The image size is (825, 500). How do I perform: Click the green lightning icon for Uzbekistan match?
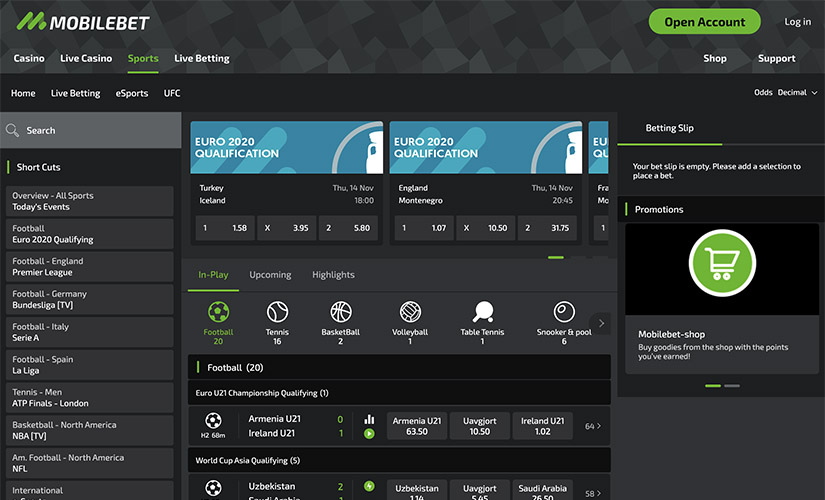coord(369,486)
